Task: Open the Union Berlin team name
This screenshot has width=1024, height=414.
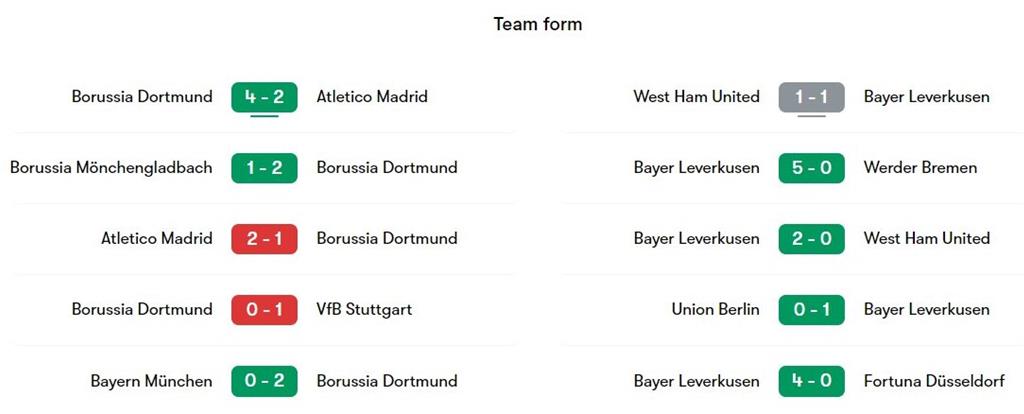Action: [x=715, y=310]
